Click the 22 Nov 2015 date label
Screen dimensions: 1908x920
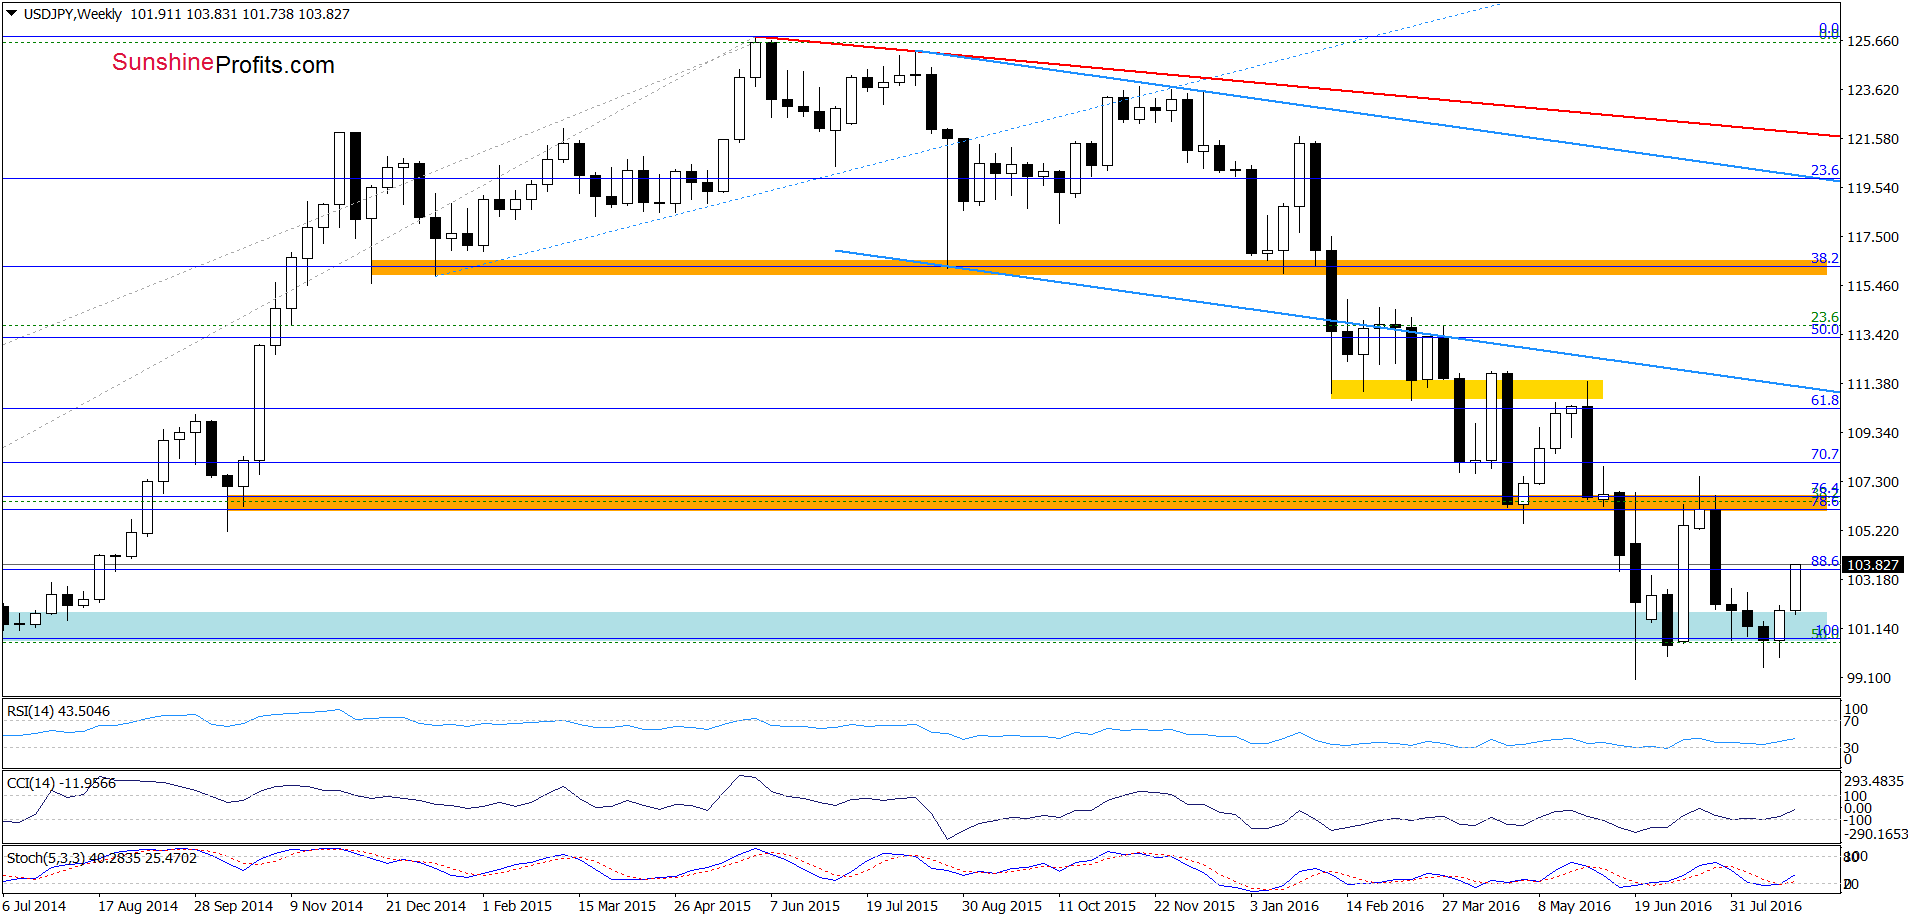[1194, 906]
